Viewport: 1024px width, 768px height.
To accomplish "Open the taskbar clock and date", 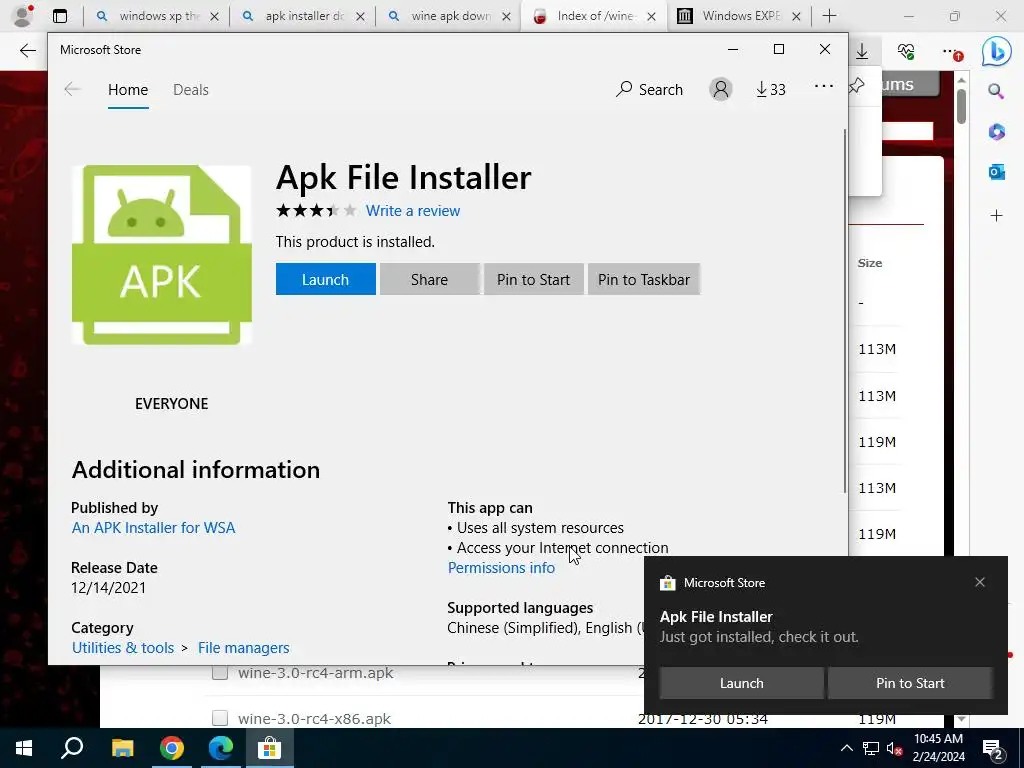I will (938, 748).
